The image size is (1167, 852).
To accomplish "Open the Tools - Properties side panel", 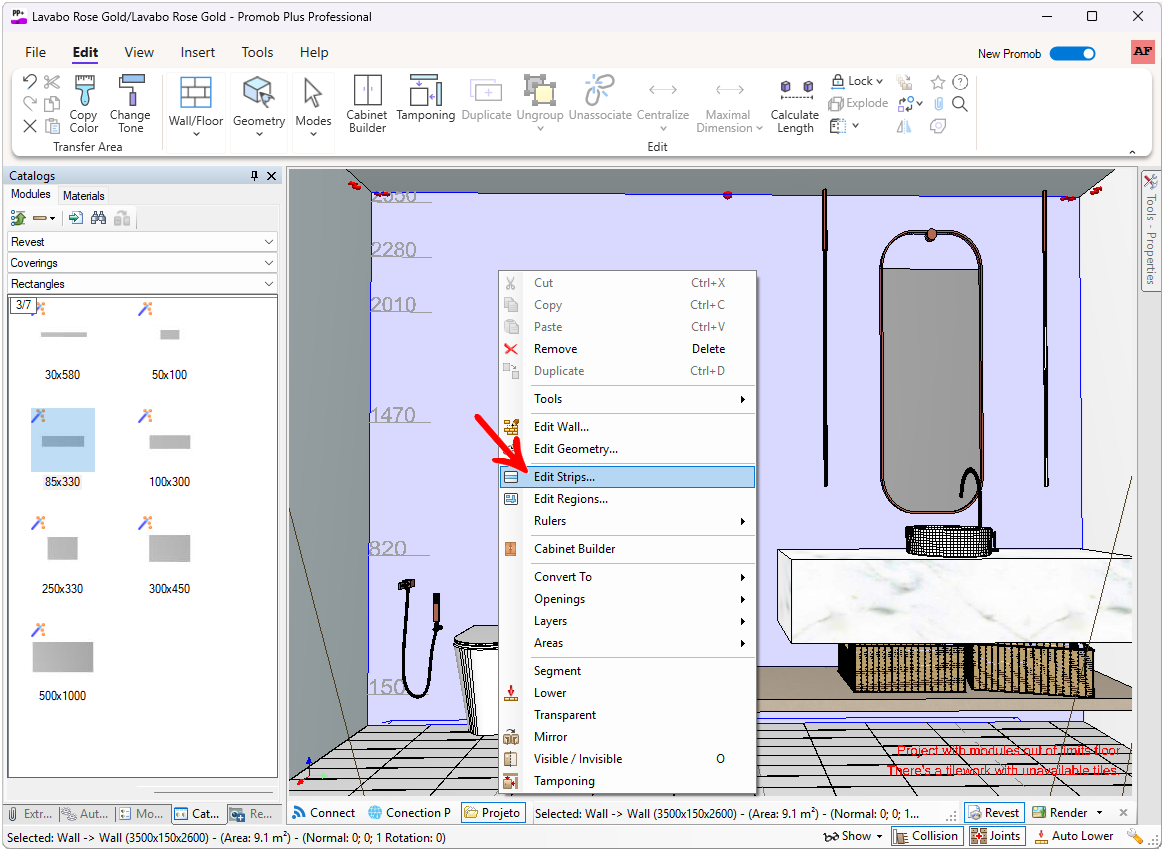I will pyautogui.click(x=1151, y=229).
